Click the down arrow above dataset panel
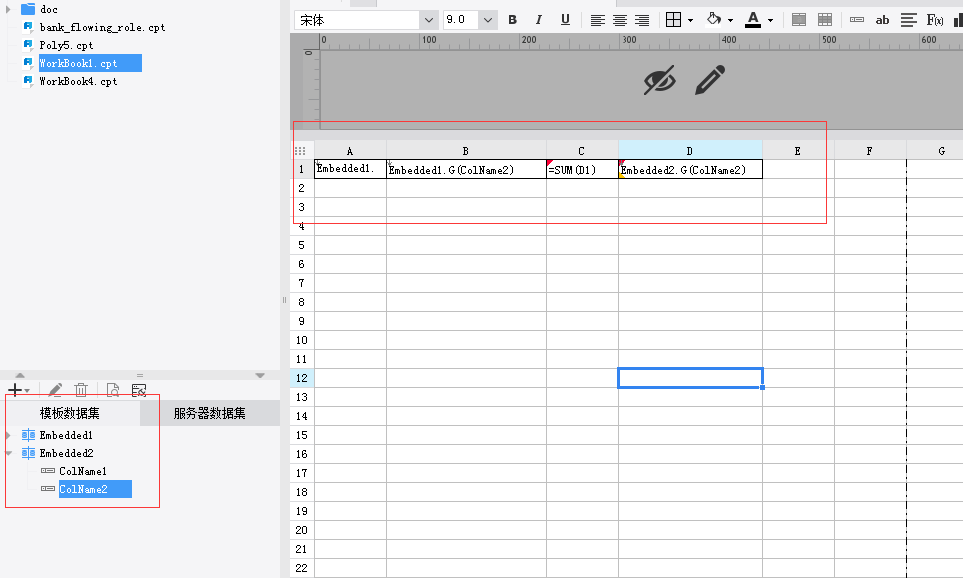The width and height of the screenshot is (963, 578). click(260, 375)
